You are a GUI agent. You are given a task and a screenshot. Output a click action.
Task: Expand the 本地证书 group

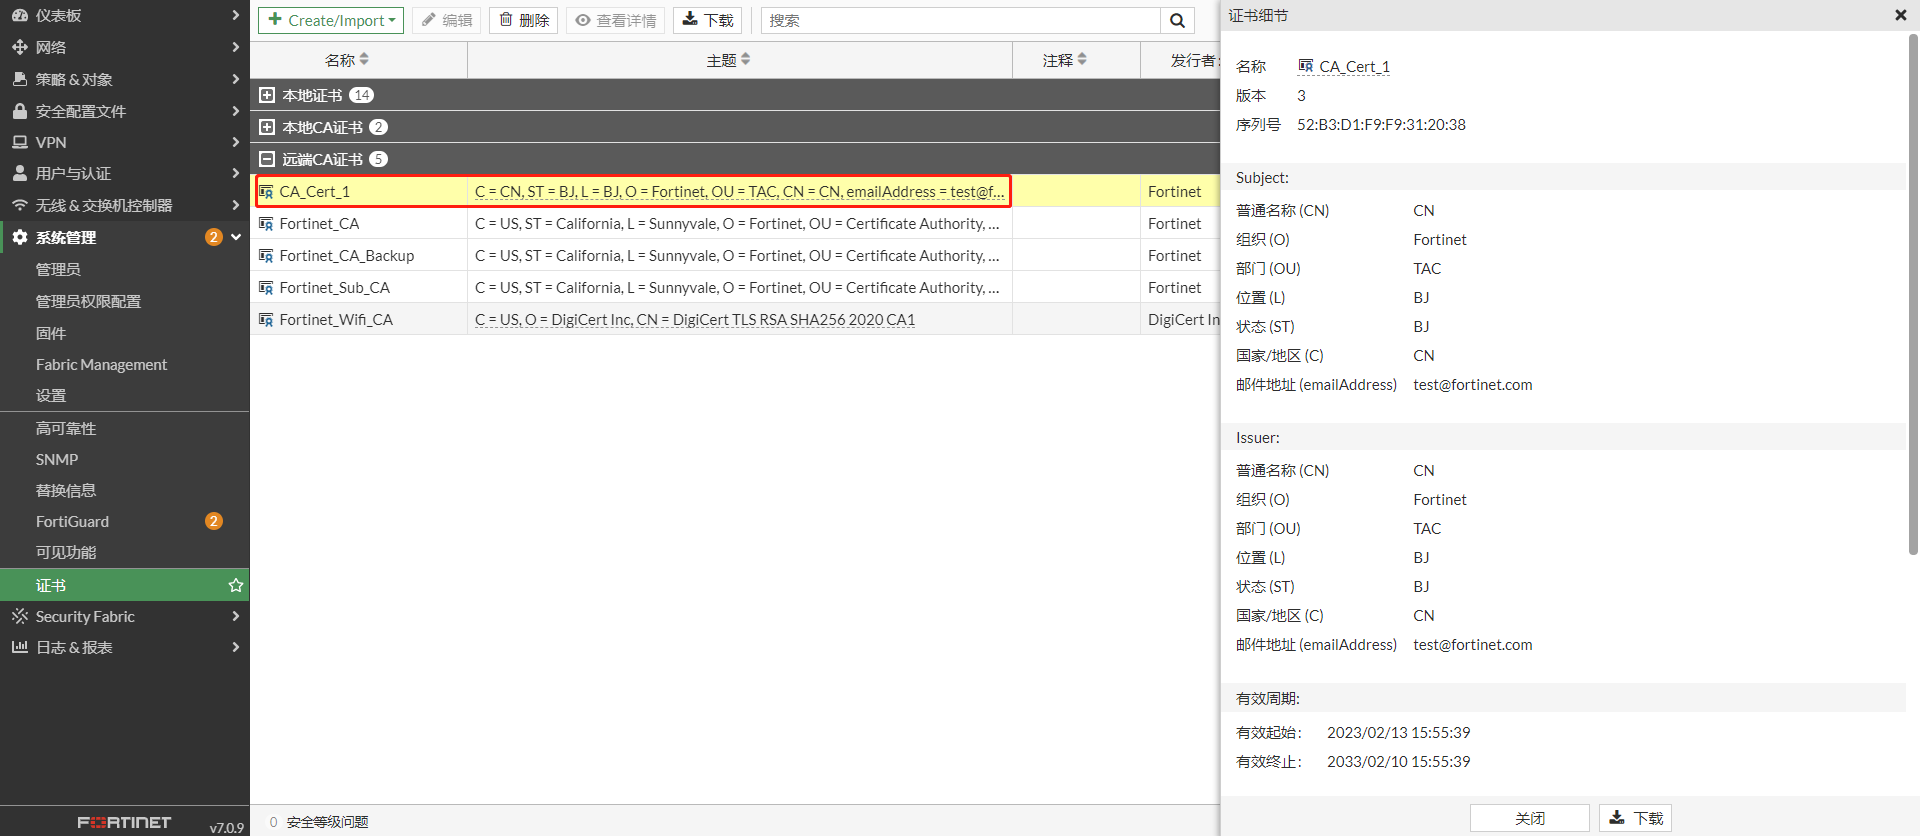pyautogui.click(x=267, y=95)
